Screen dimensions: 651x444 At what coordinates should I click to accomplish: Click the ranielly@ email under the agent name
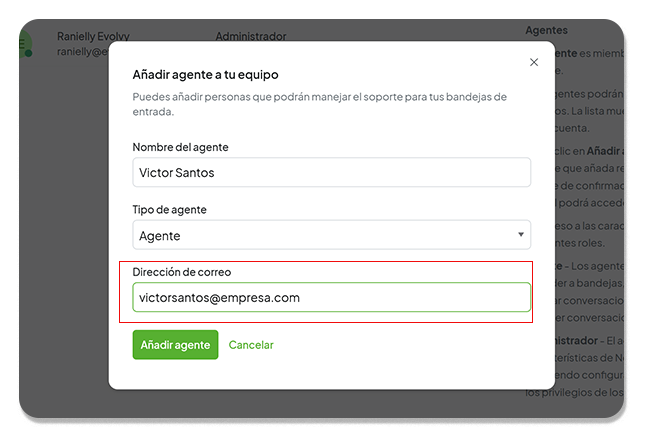(x=83, y=52)
